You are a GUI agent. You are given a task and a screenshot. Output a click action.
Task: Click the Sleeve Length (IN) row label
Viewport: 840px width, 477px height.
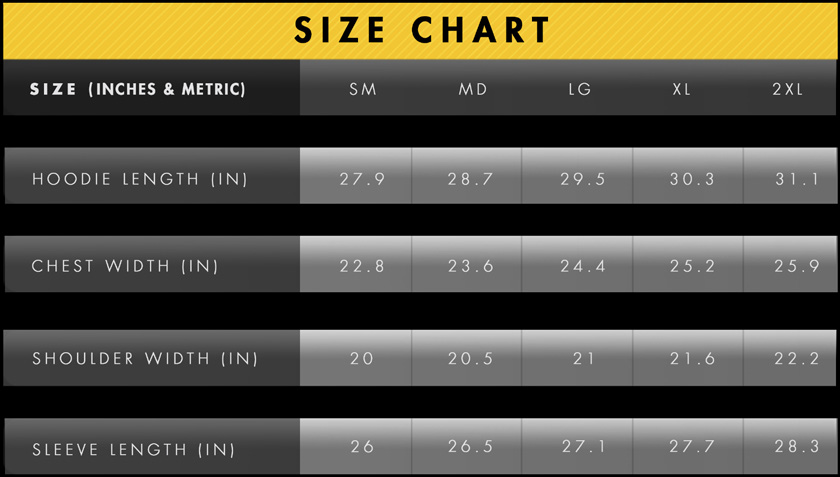pyautogui.click(x=134, y=449)
